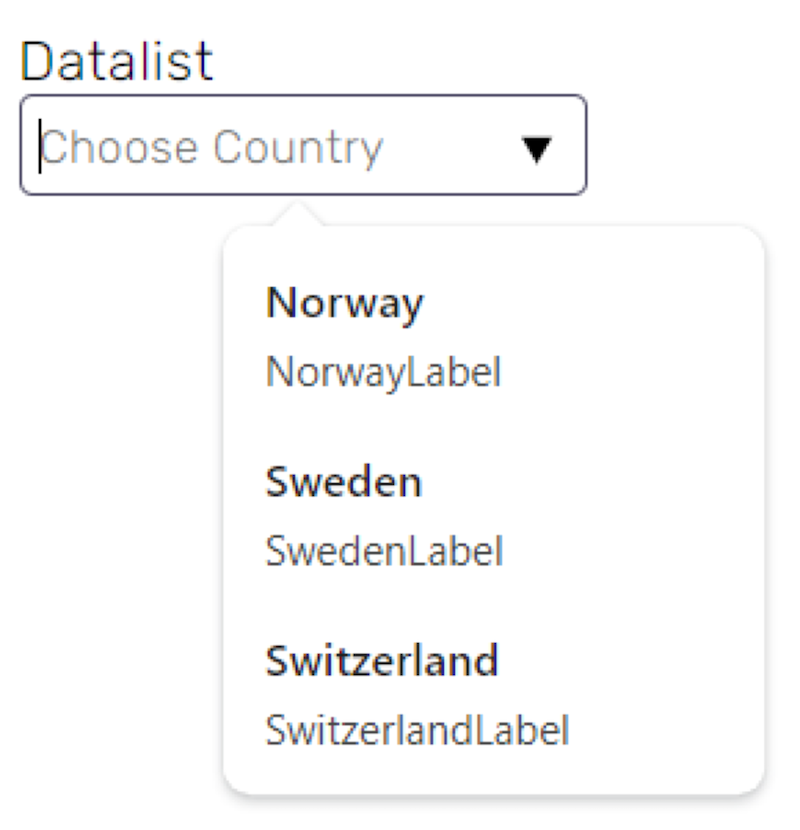800x830 pixels.
Task: Focus the Choose Country input field
Action: pos(303,145)
